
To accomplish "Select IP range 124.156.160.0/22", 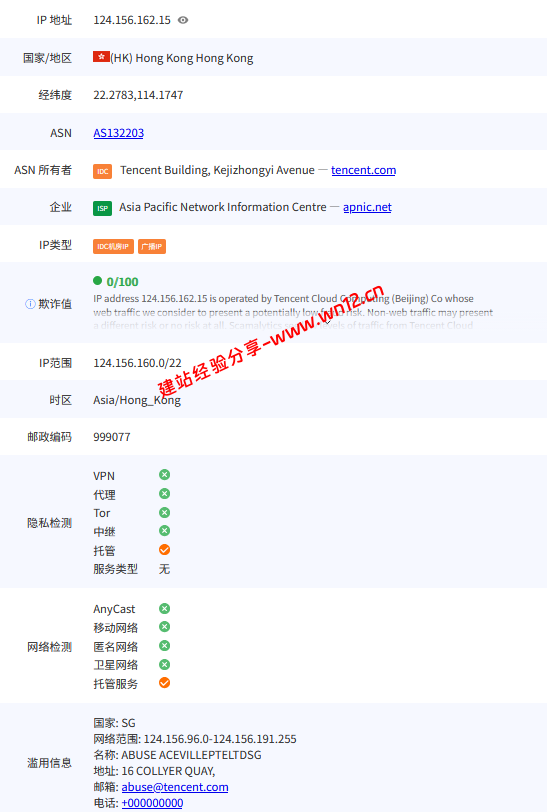I will (x=137, y=363).
